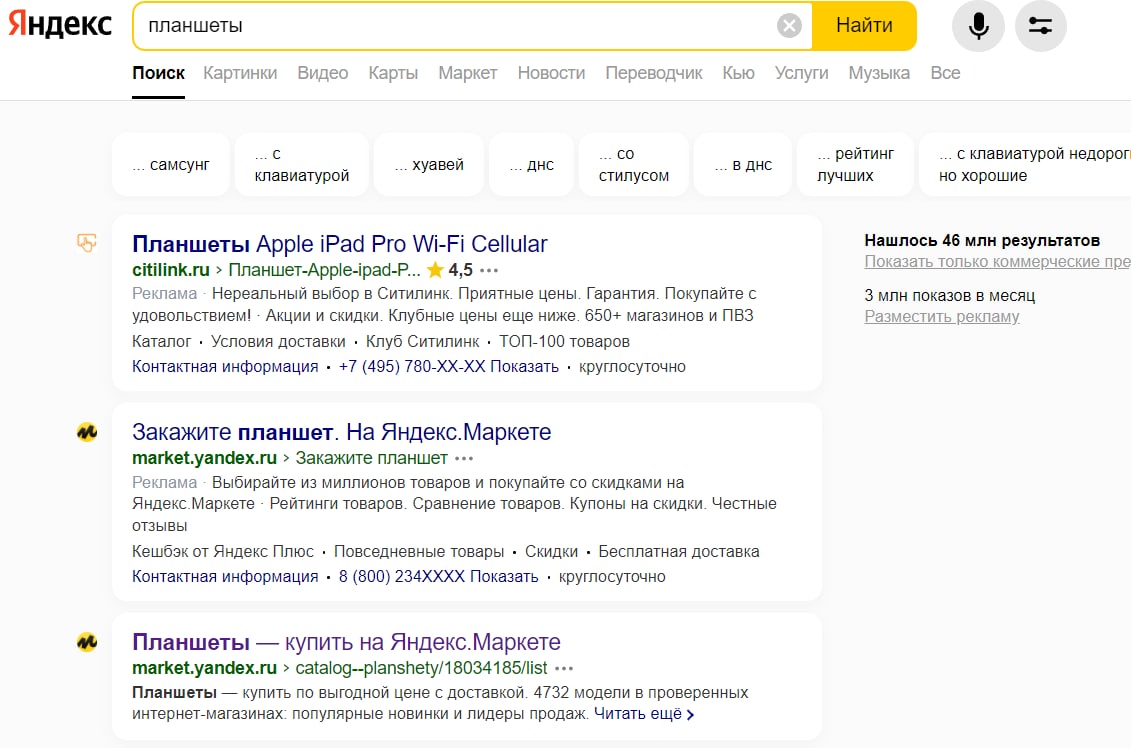Click the Яндекс logo
1131x748 pixels.
[x=60, y=24]
